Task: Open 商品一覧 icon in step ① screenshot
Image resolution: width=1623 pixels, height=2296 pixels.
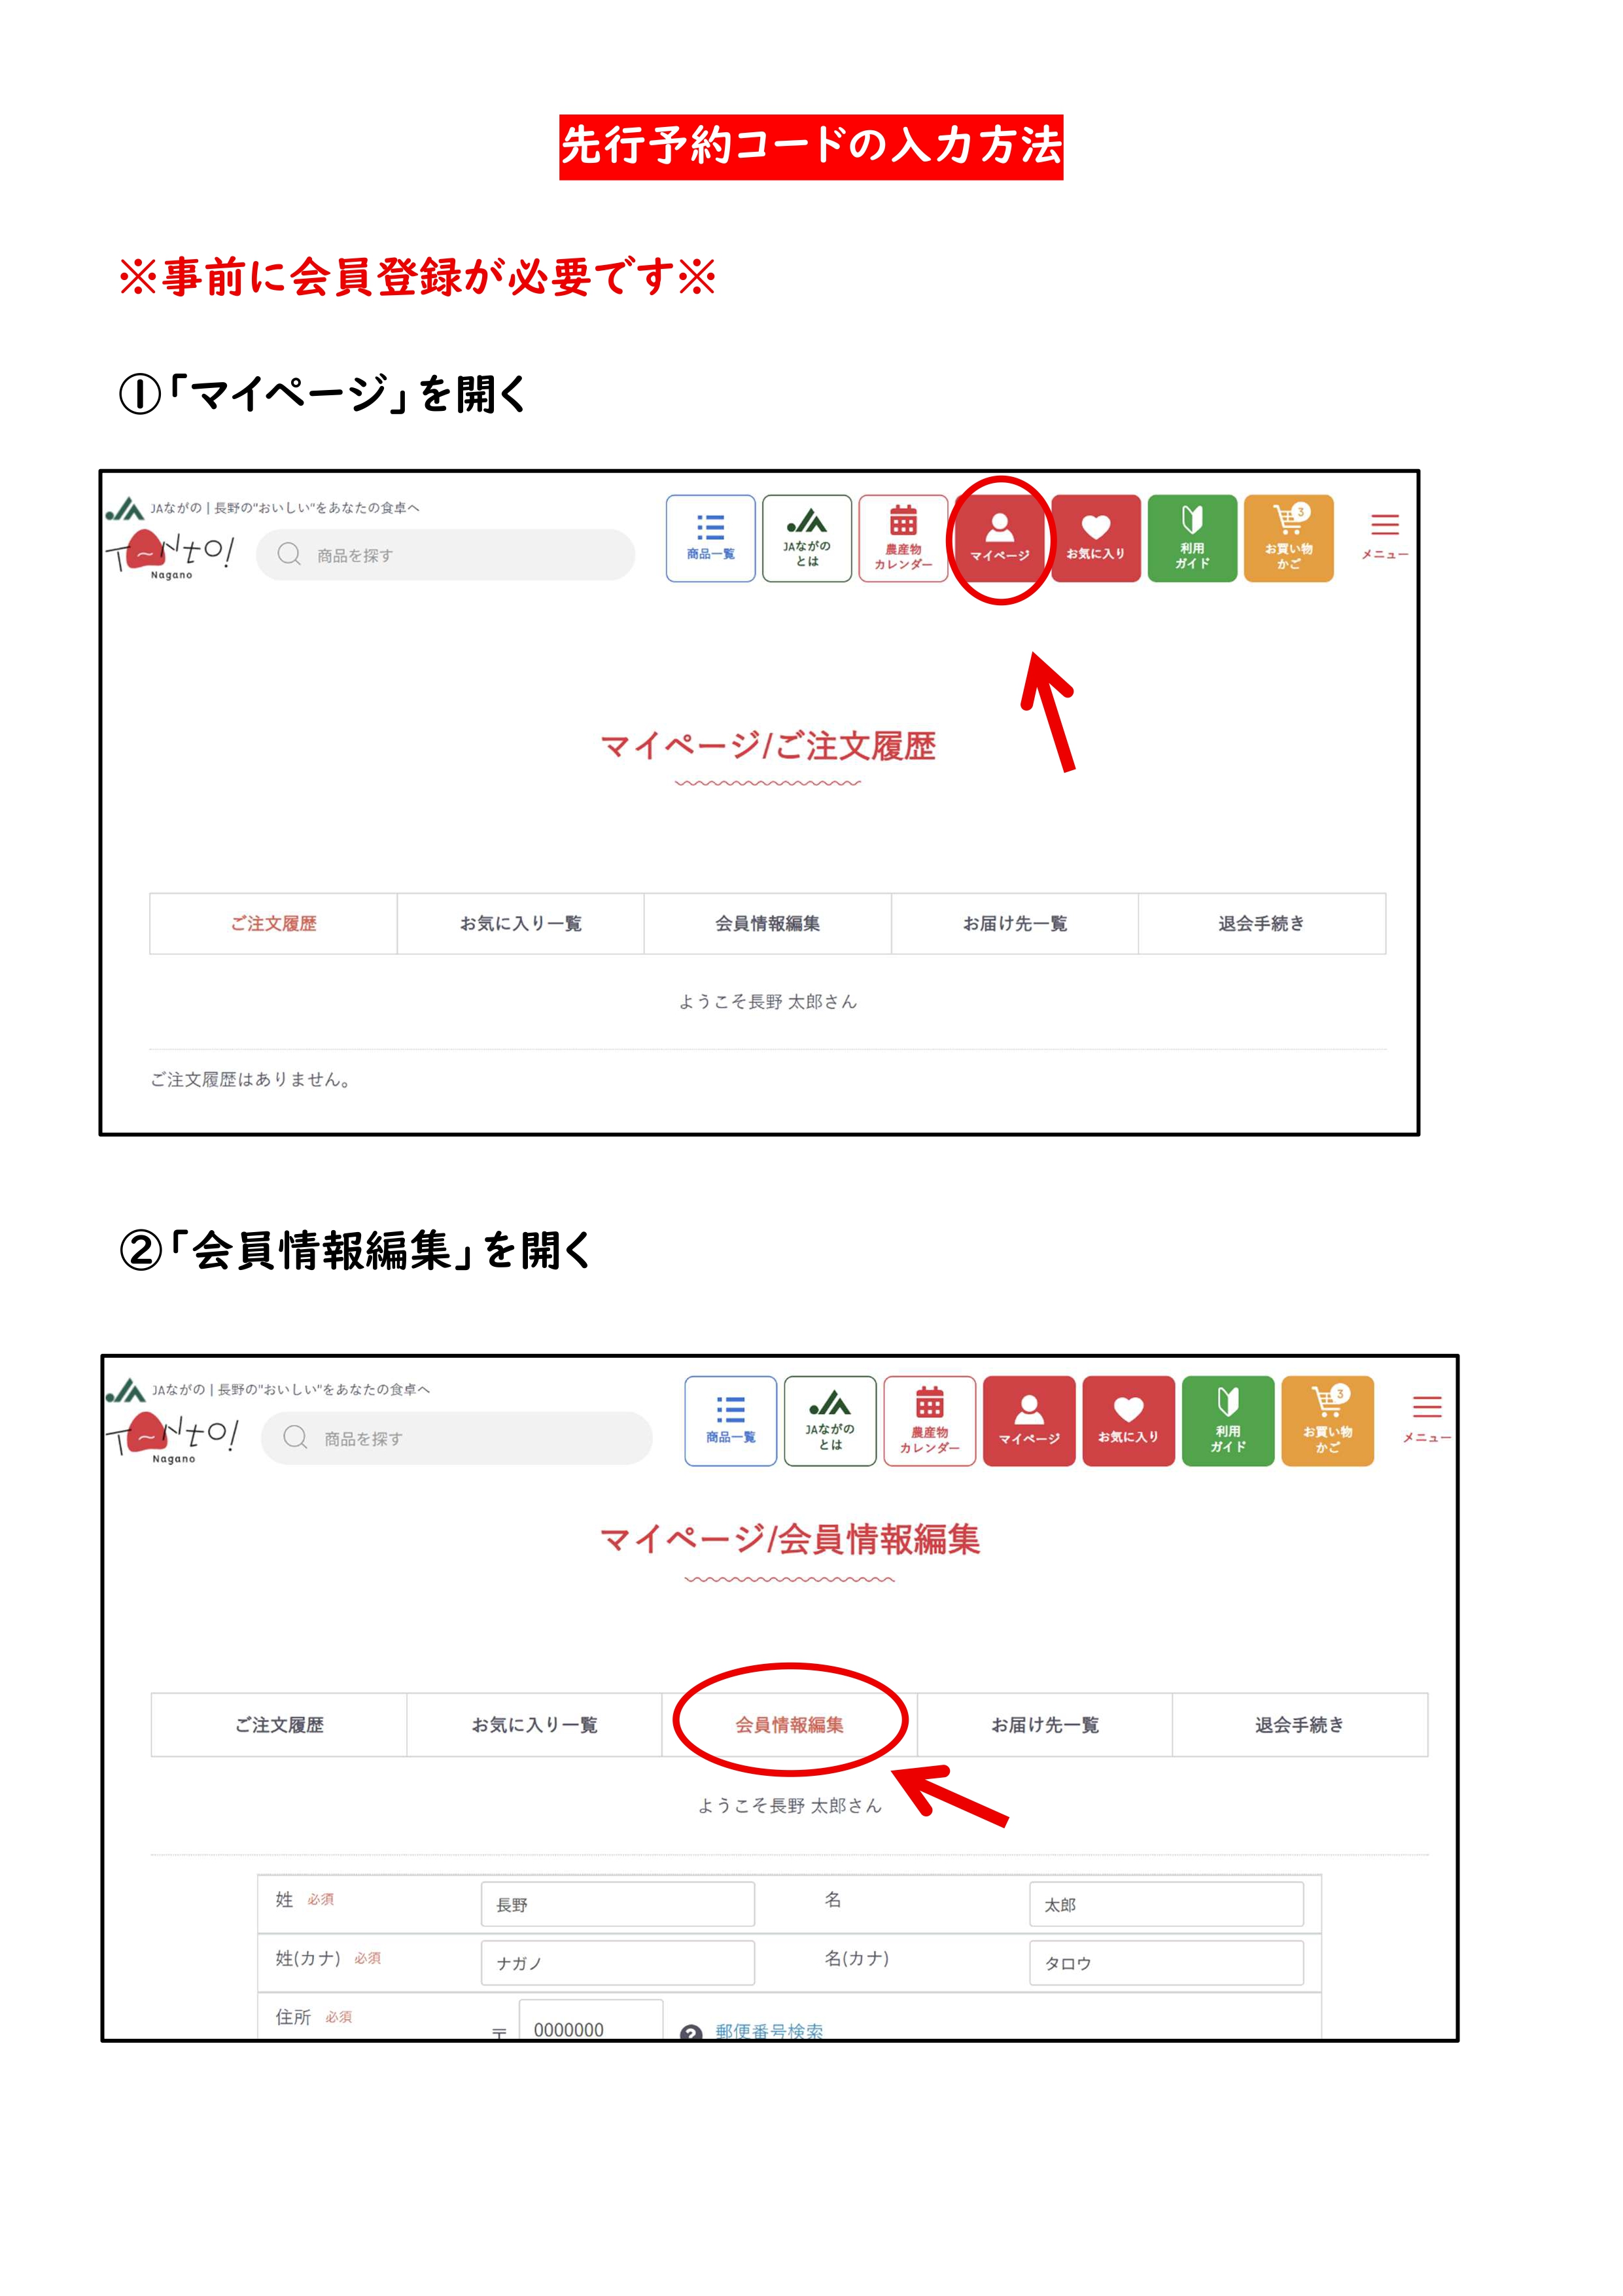Action: click(710, 538)
